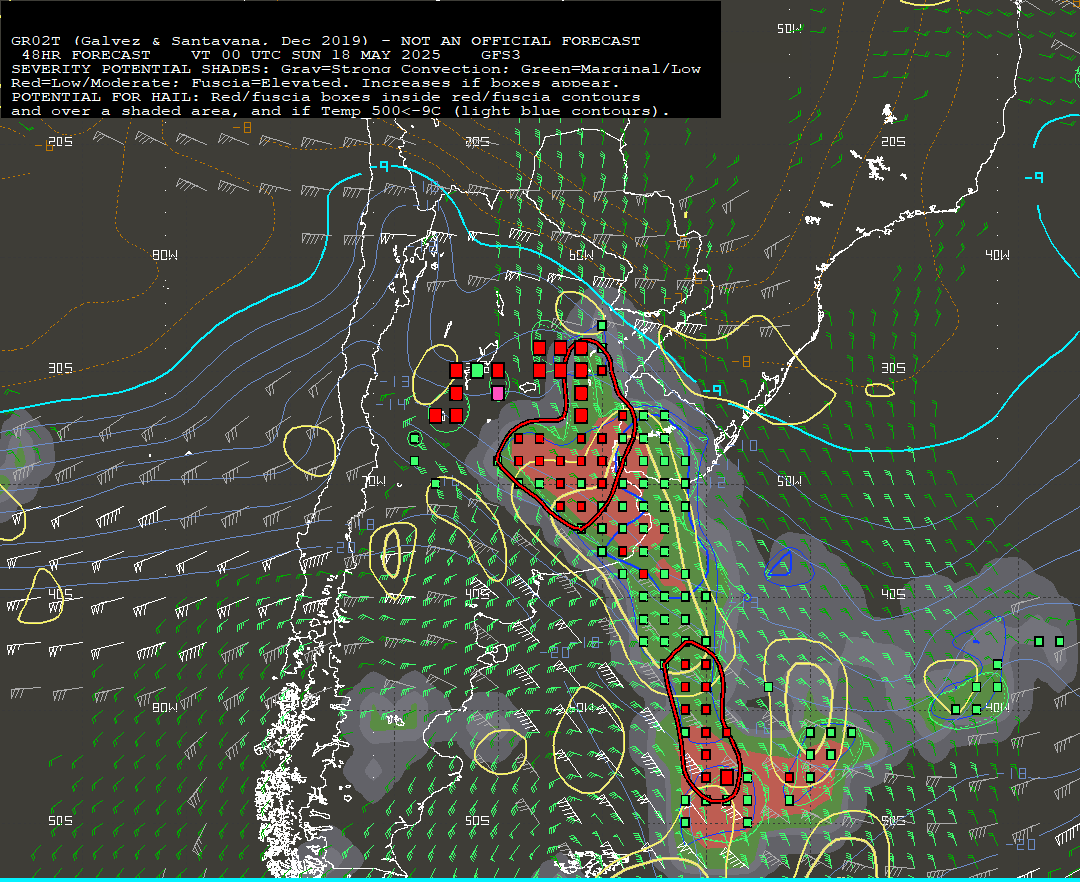Click the lone green box atop the northern yellow oval
The width and height of the screenshot is (1080, 882).
tap(602, 326)
